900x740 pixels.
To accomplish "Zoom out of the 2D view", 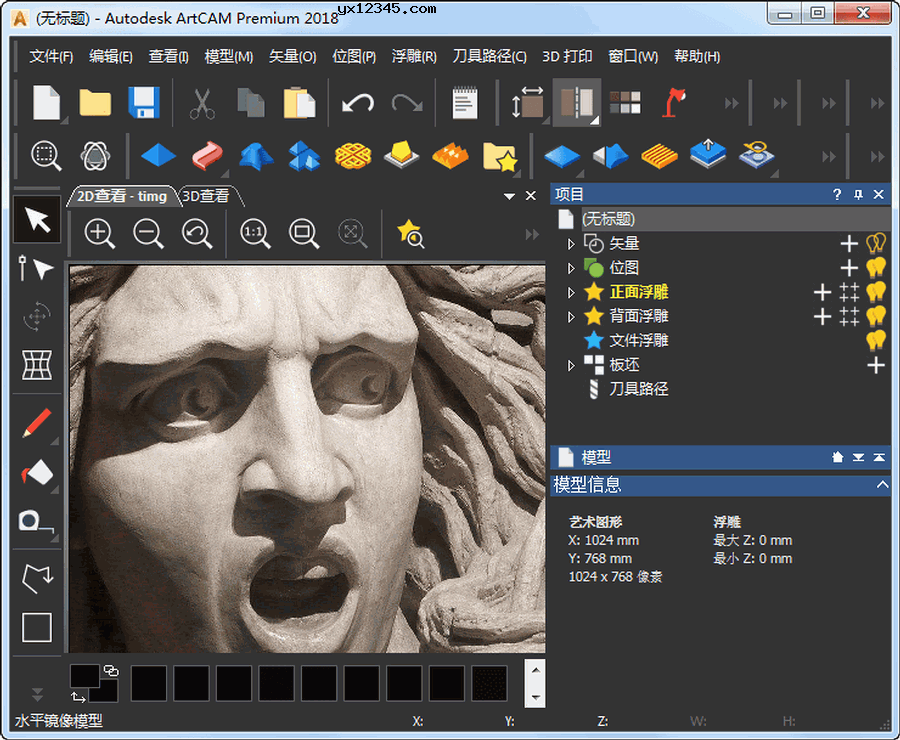I will pyautogui.click(x=149, y=234).
